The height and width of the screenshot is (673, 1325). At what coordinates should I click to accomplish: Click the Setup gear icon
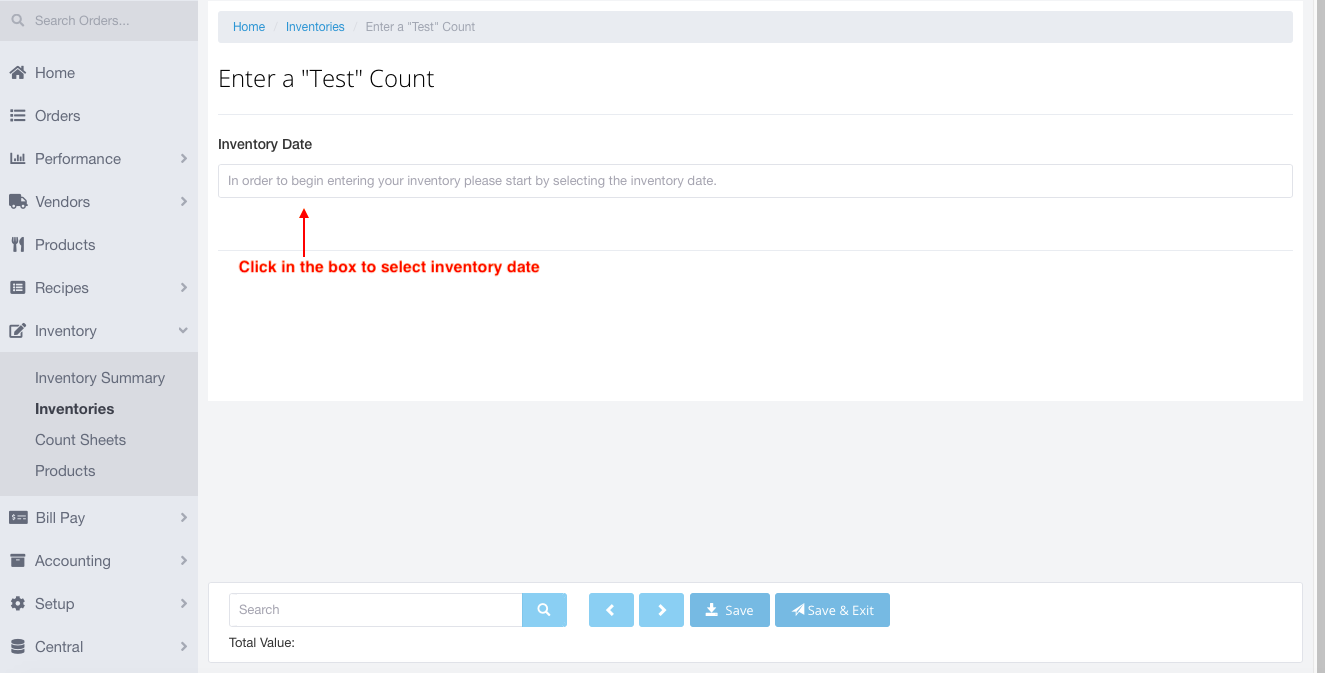point(17,604)
